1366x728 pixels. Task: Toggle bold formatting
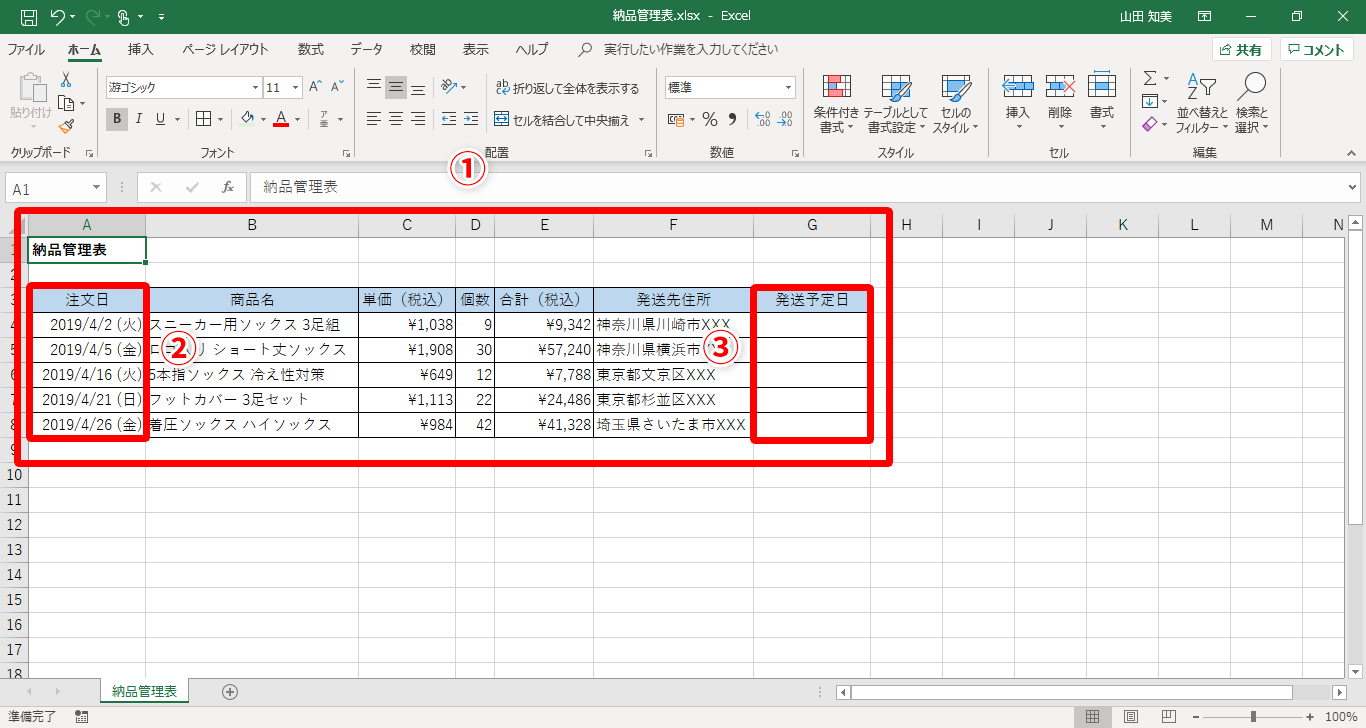click(x=117, y=119)
